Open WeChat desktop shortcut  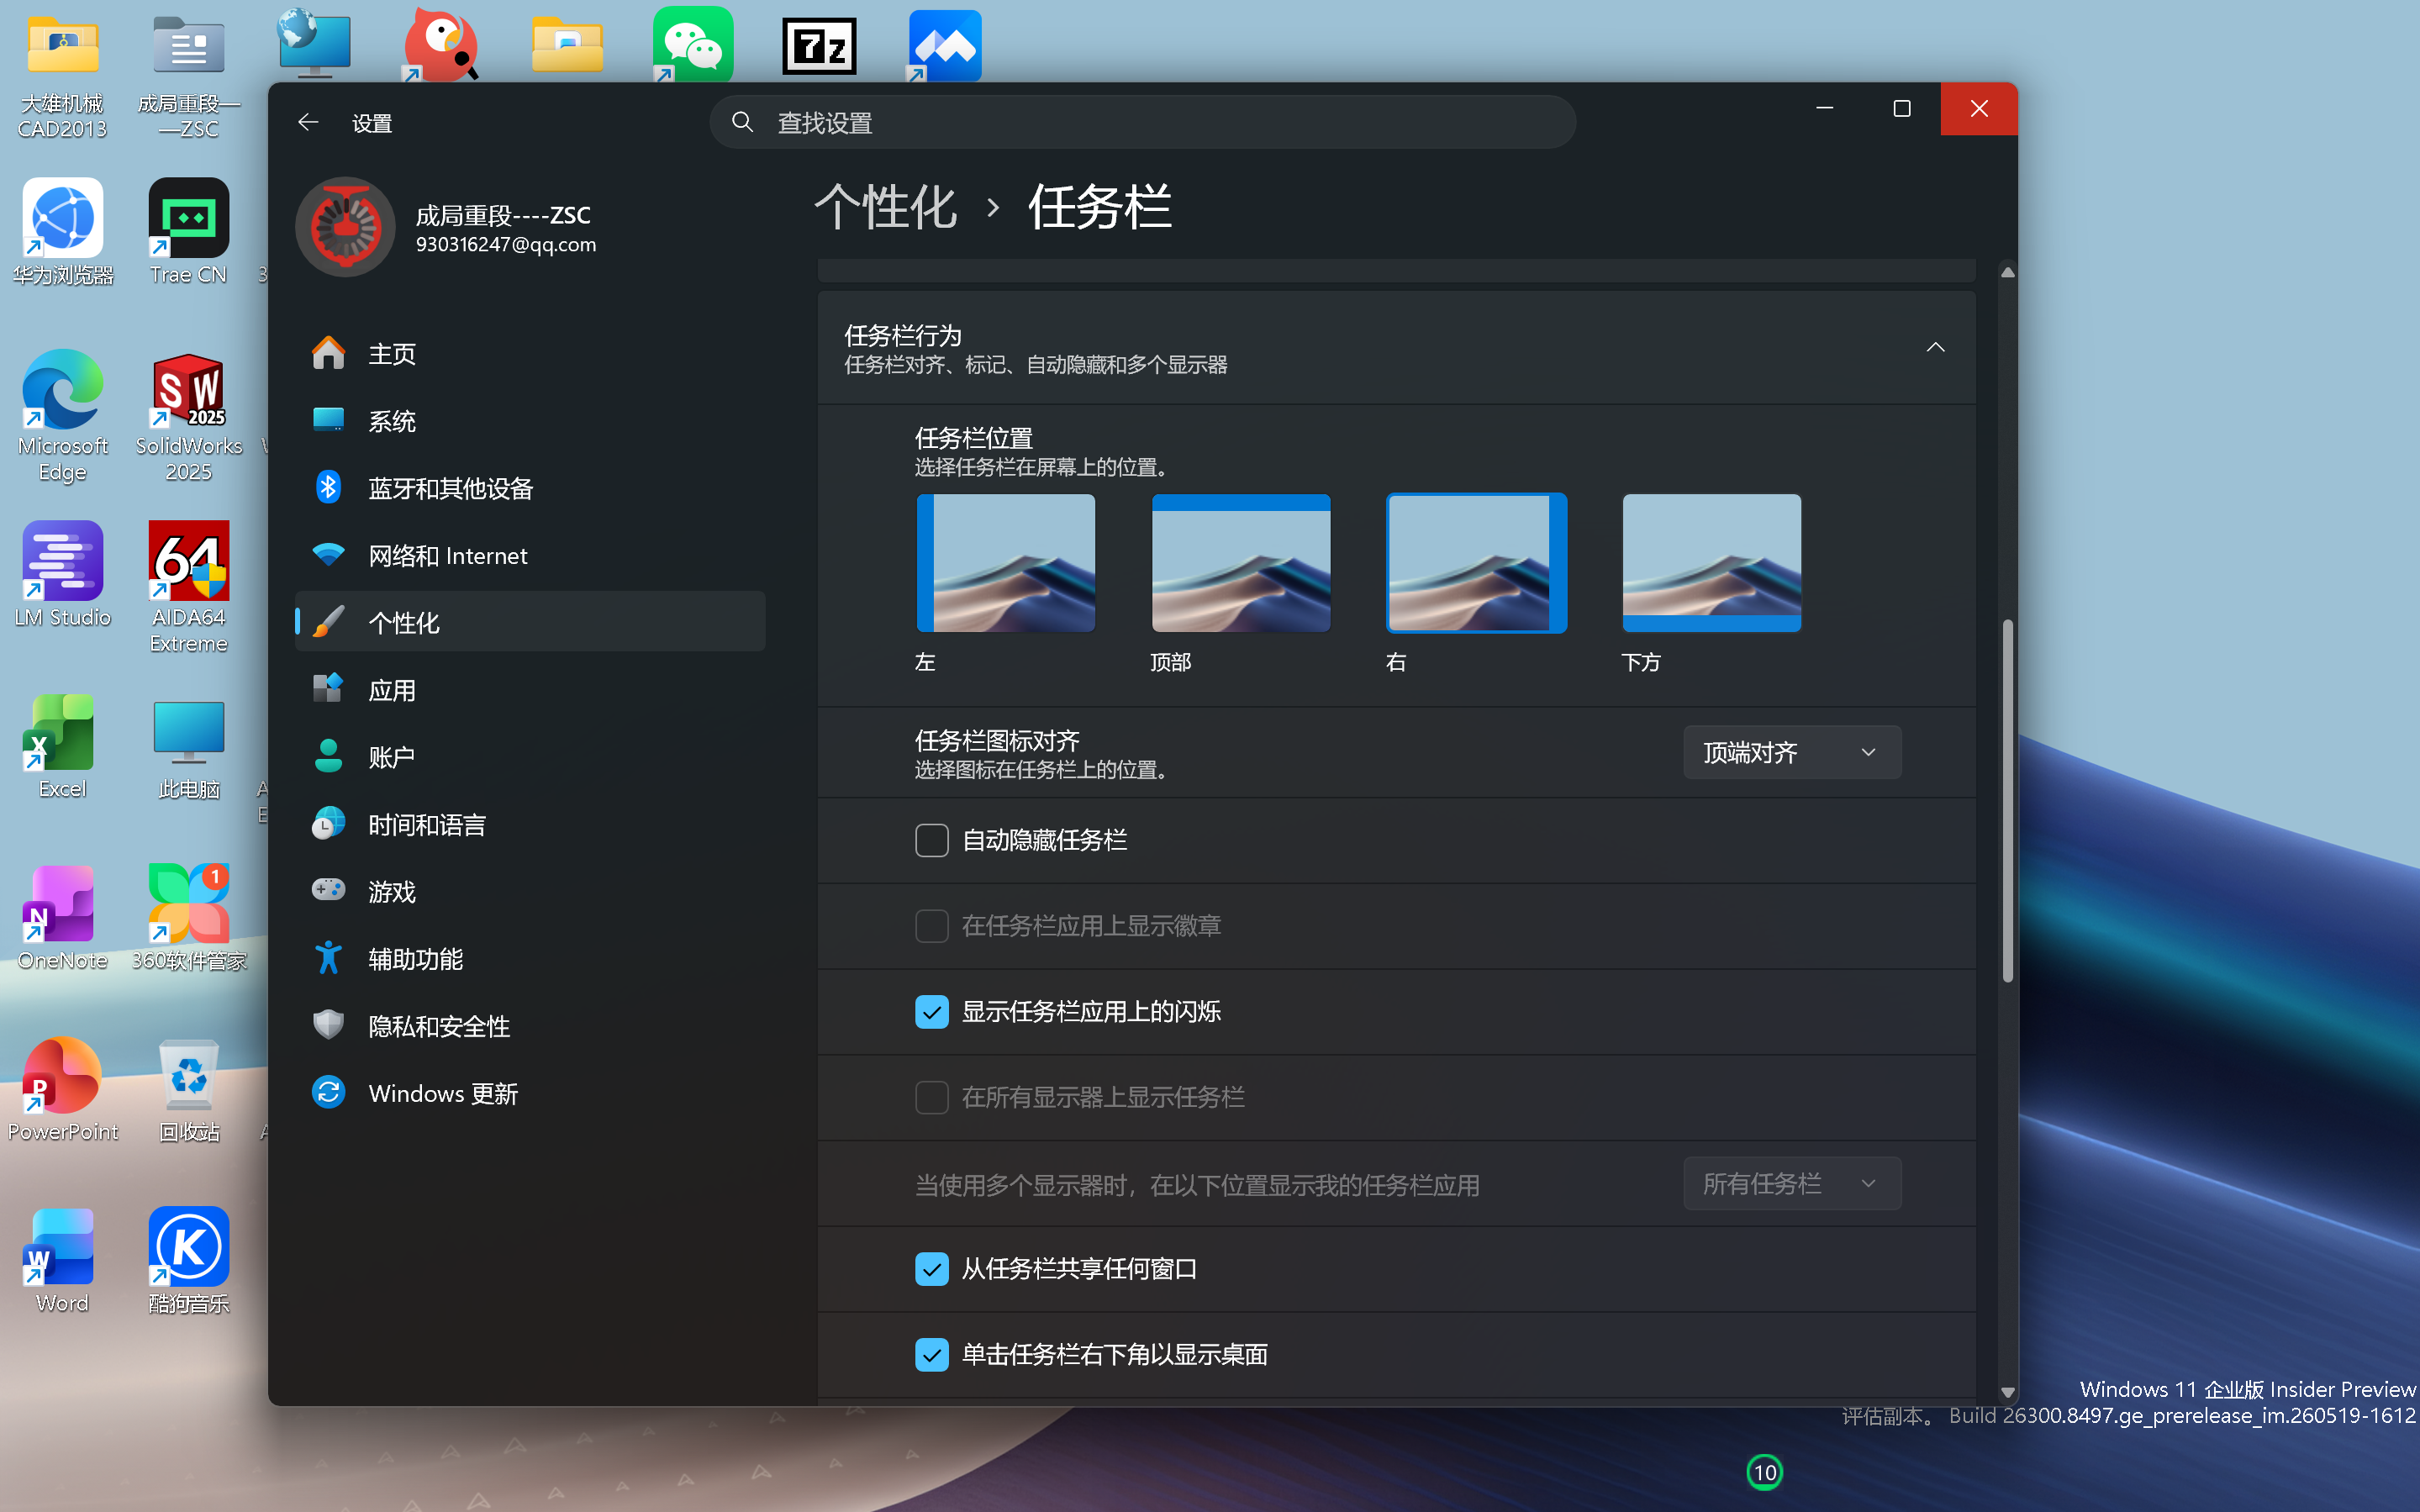[692, 45]
